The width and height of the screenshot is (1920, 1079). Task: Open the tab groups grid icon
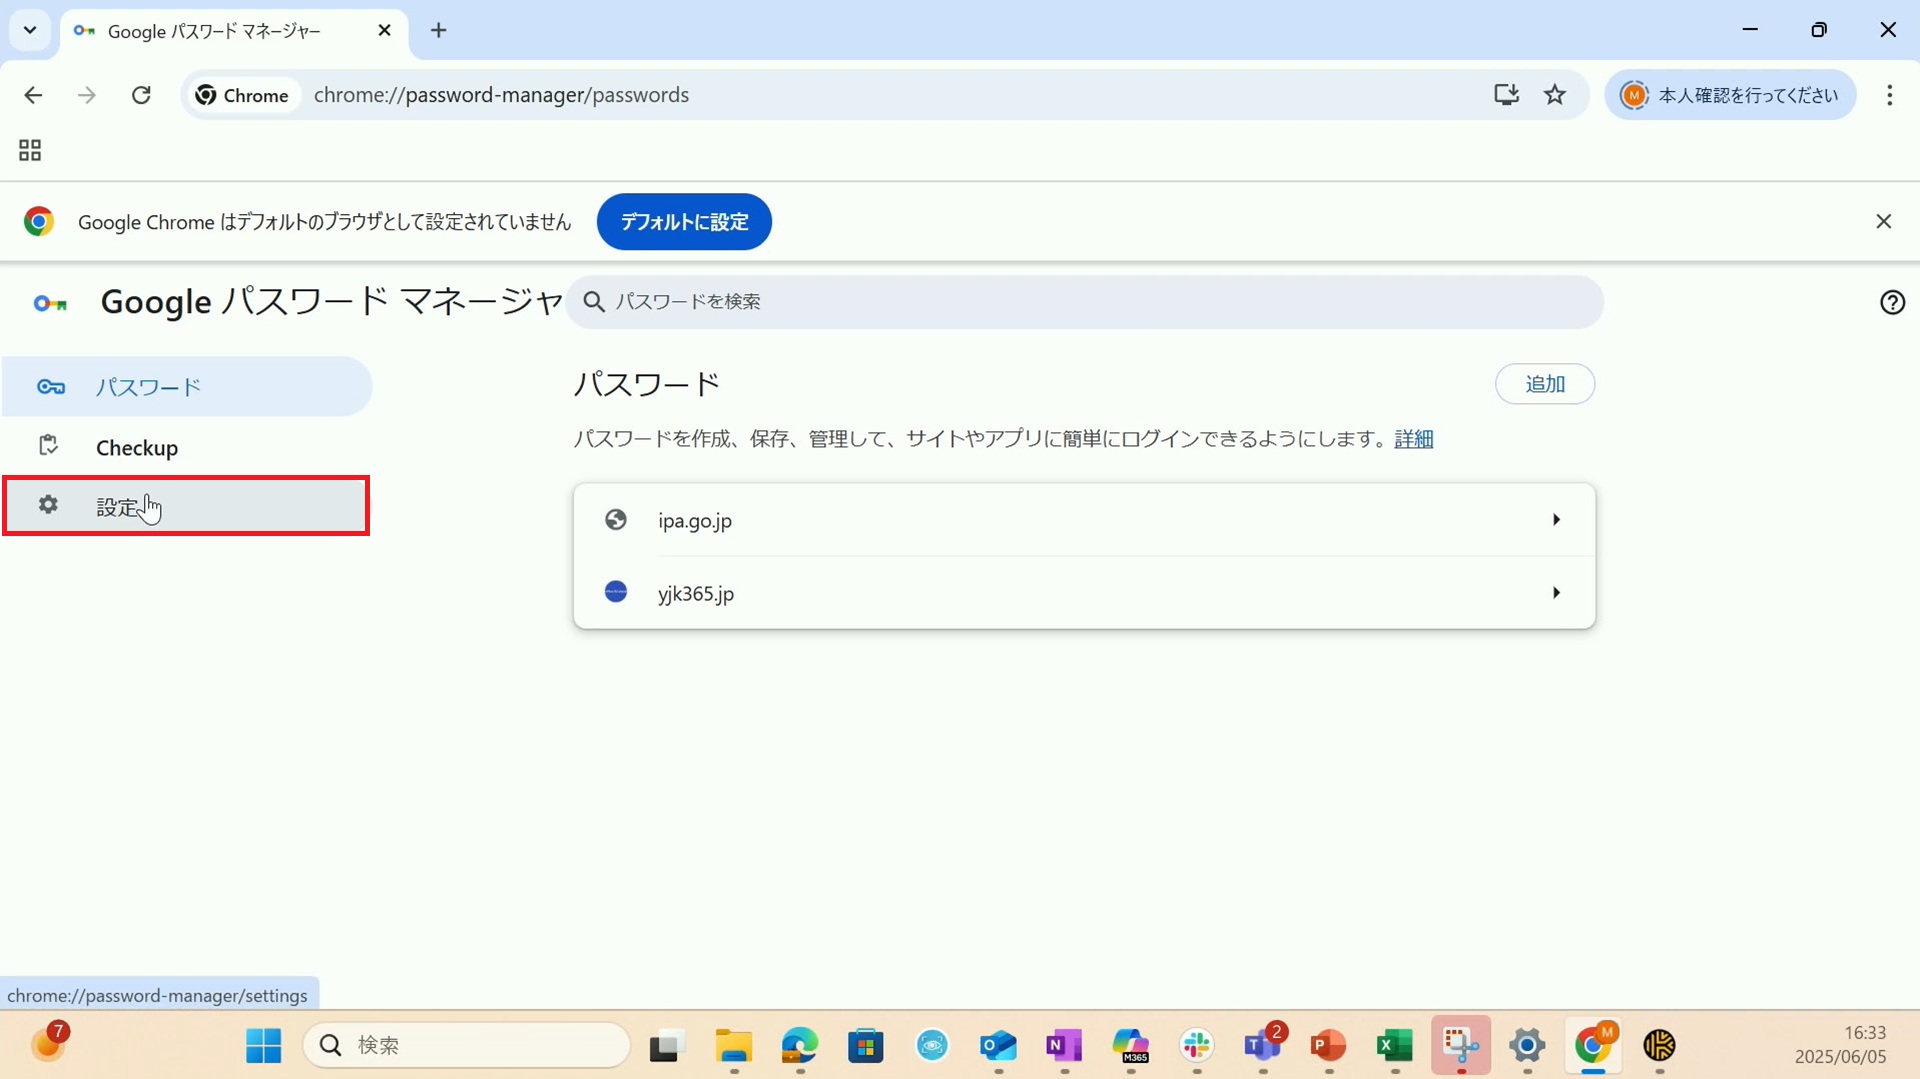point(30,150)
